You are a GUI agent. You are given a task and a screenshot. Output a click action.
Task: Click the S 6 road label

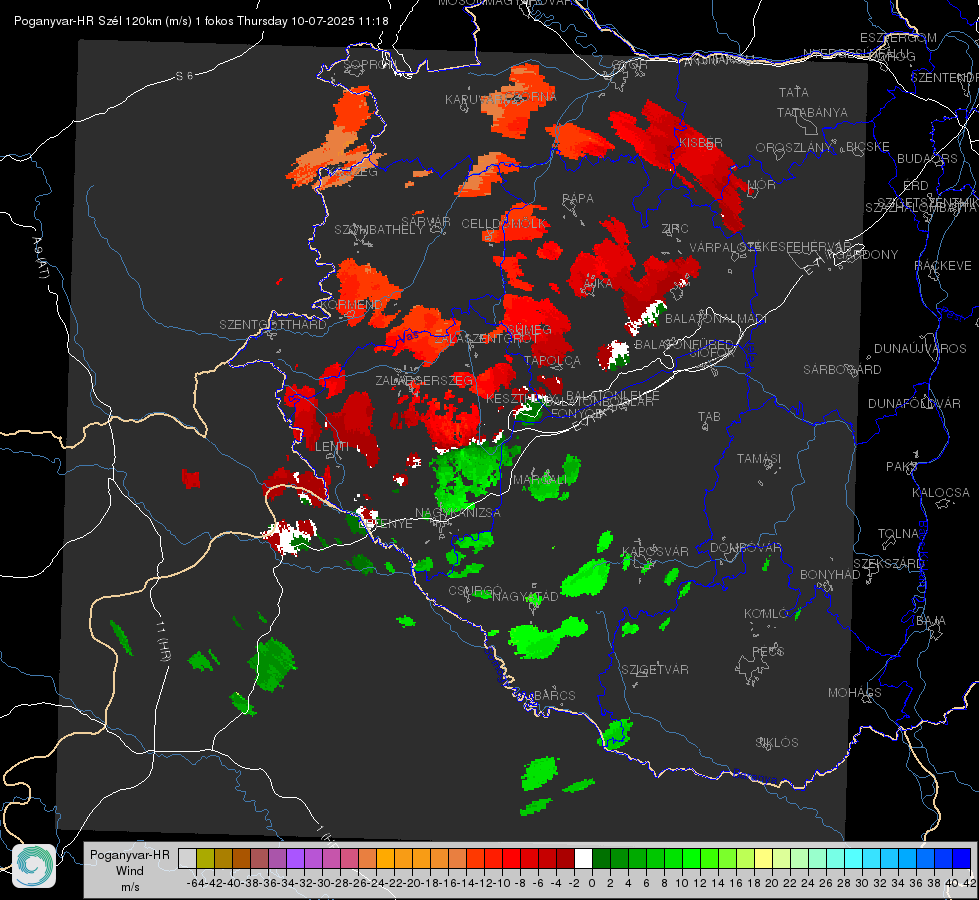coord(184,76)
